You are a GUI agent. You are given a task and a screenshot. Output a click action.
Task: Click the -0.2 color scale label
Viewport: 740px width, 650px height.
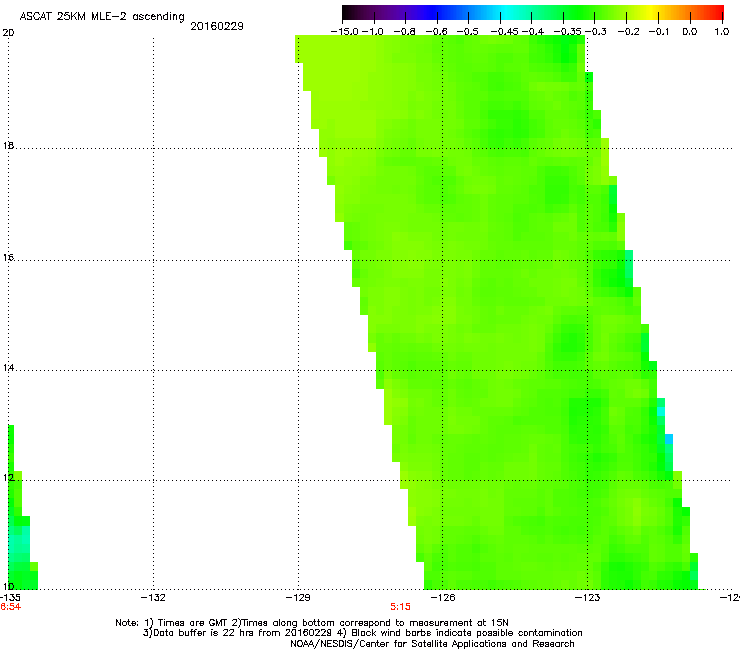click(x=628, y=32)
